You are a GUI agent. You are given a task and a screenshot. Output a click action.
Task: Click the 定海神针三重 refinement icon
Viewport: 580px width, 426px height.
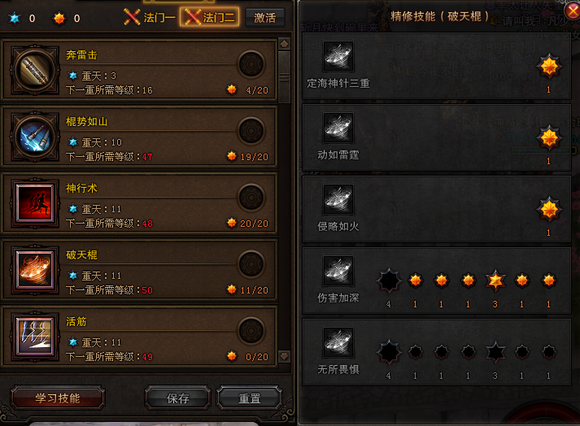point(338,57)
